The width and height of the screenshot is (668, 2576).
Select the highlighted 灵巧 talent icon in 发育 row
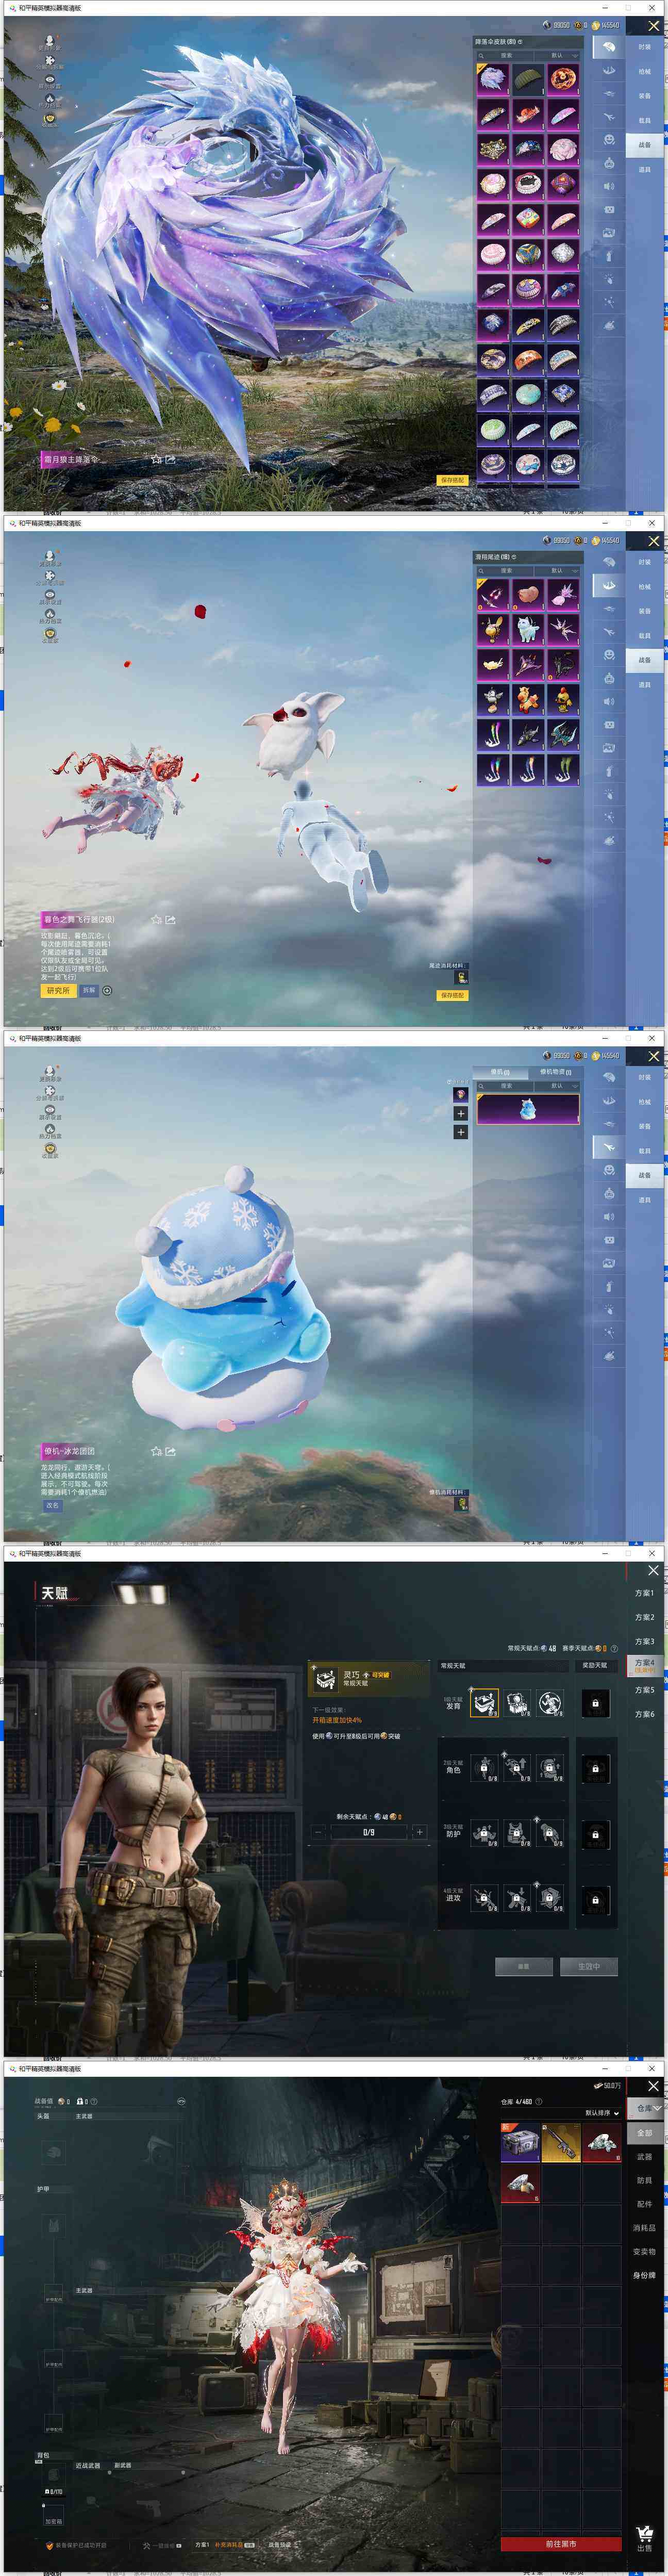484,1703
